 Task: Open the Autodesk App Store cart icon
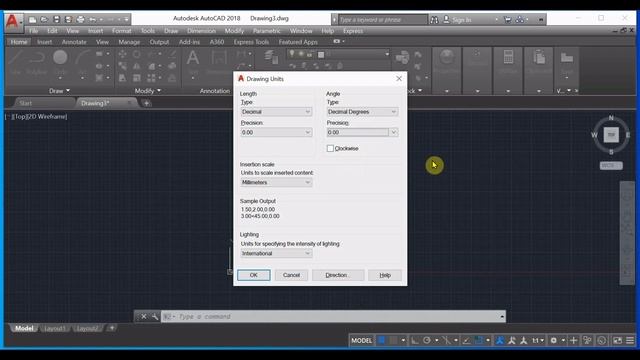point(507,20)
